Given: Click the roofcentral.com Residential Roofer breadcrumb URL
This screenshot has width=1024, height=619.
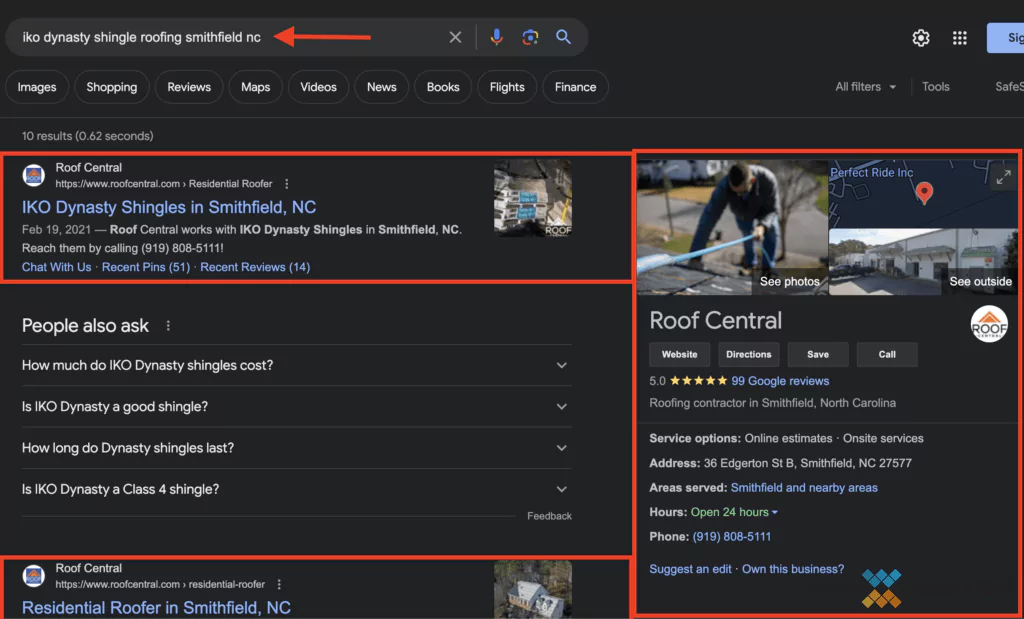Looking at the screenshot, I should [164, 184].
